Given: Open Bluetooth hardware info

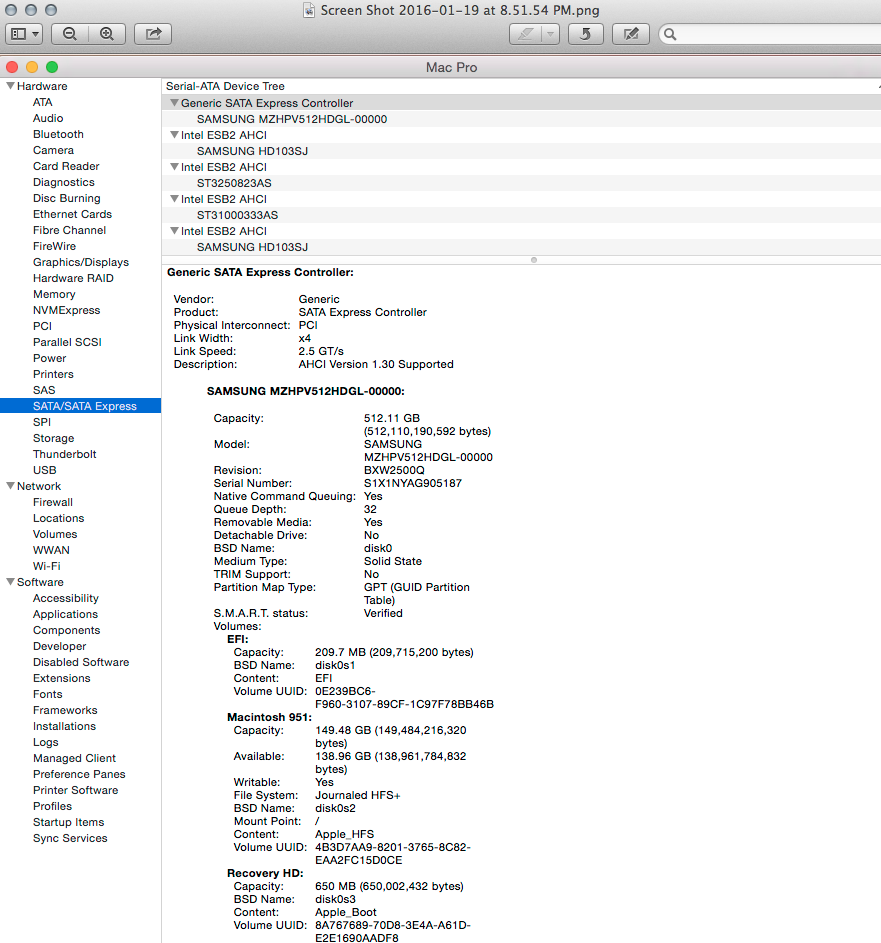Looking at the screenshot, I should pyautogui.click(x=58, y=134).
